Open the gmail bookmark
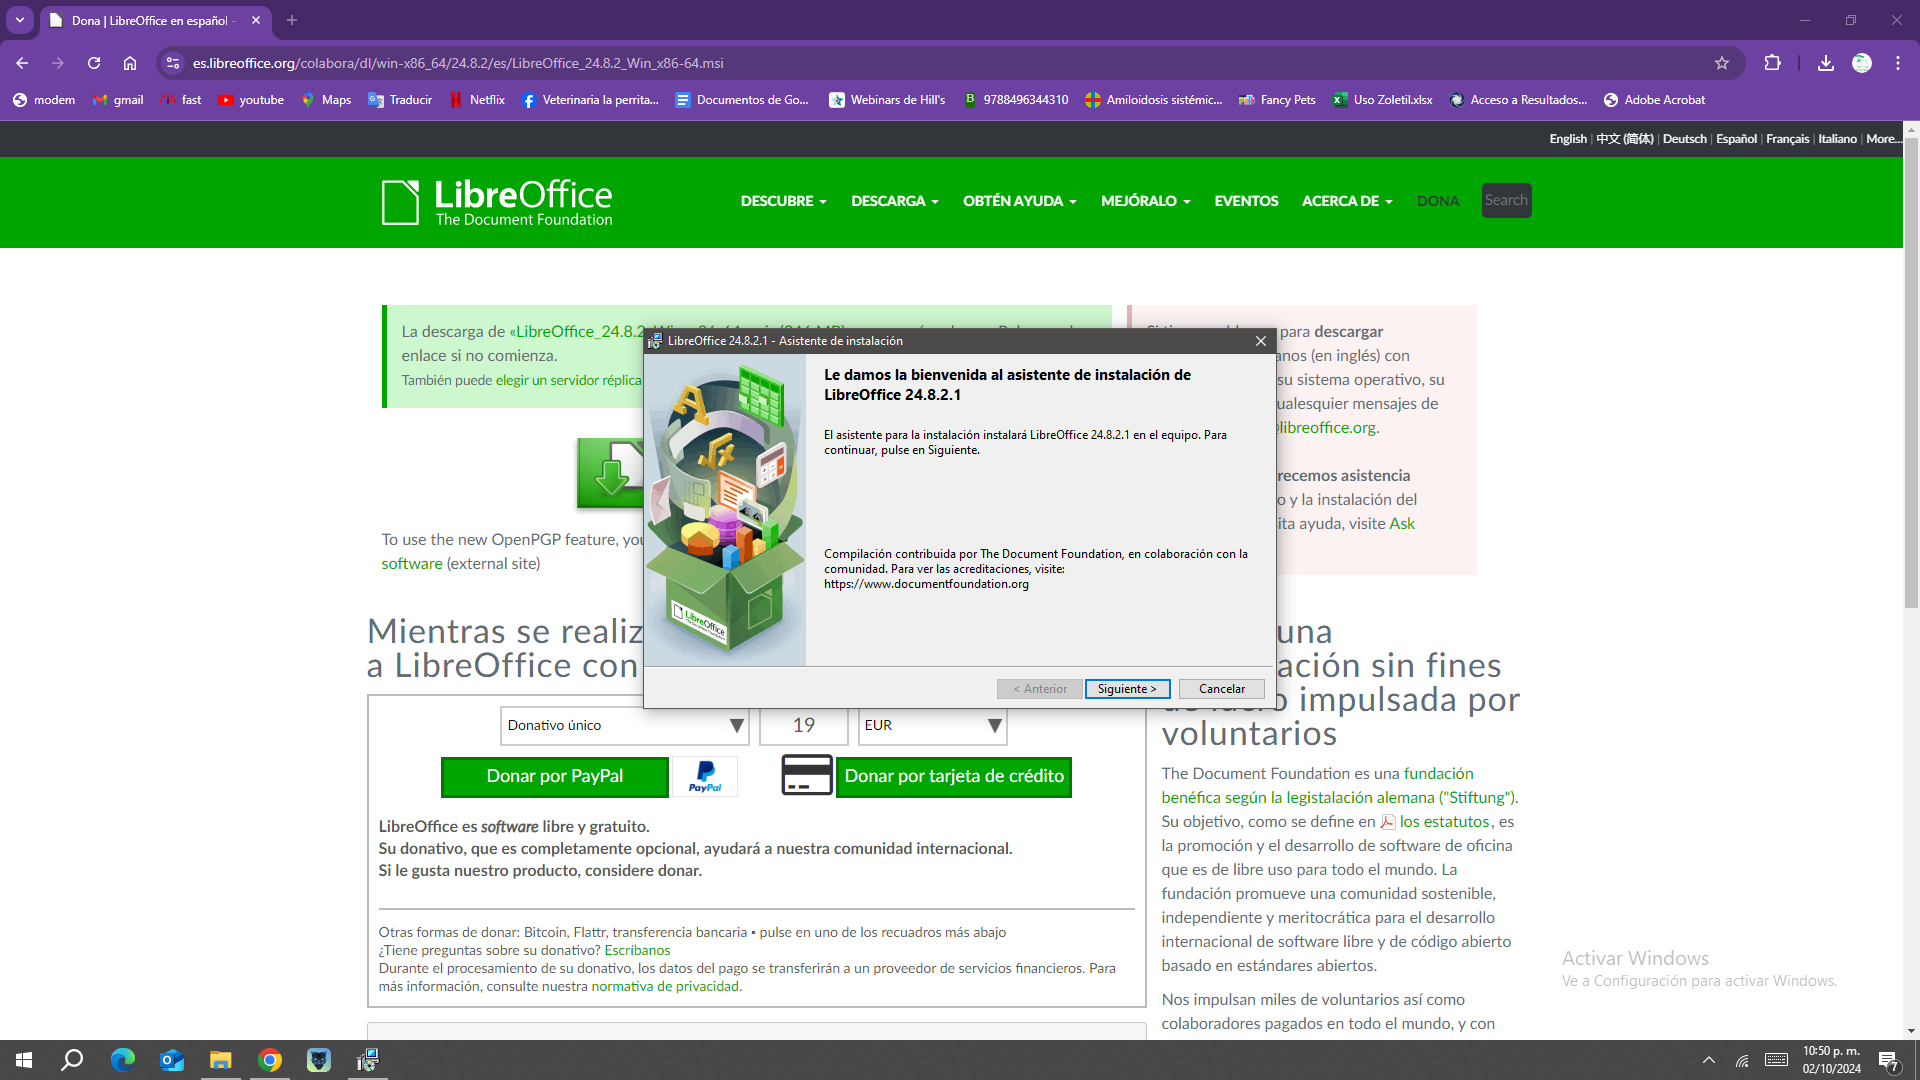1920x1080 pixels. 118,100
